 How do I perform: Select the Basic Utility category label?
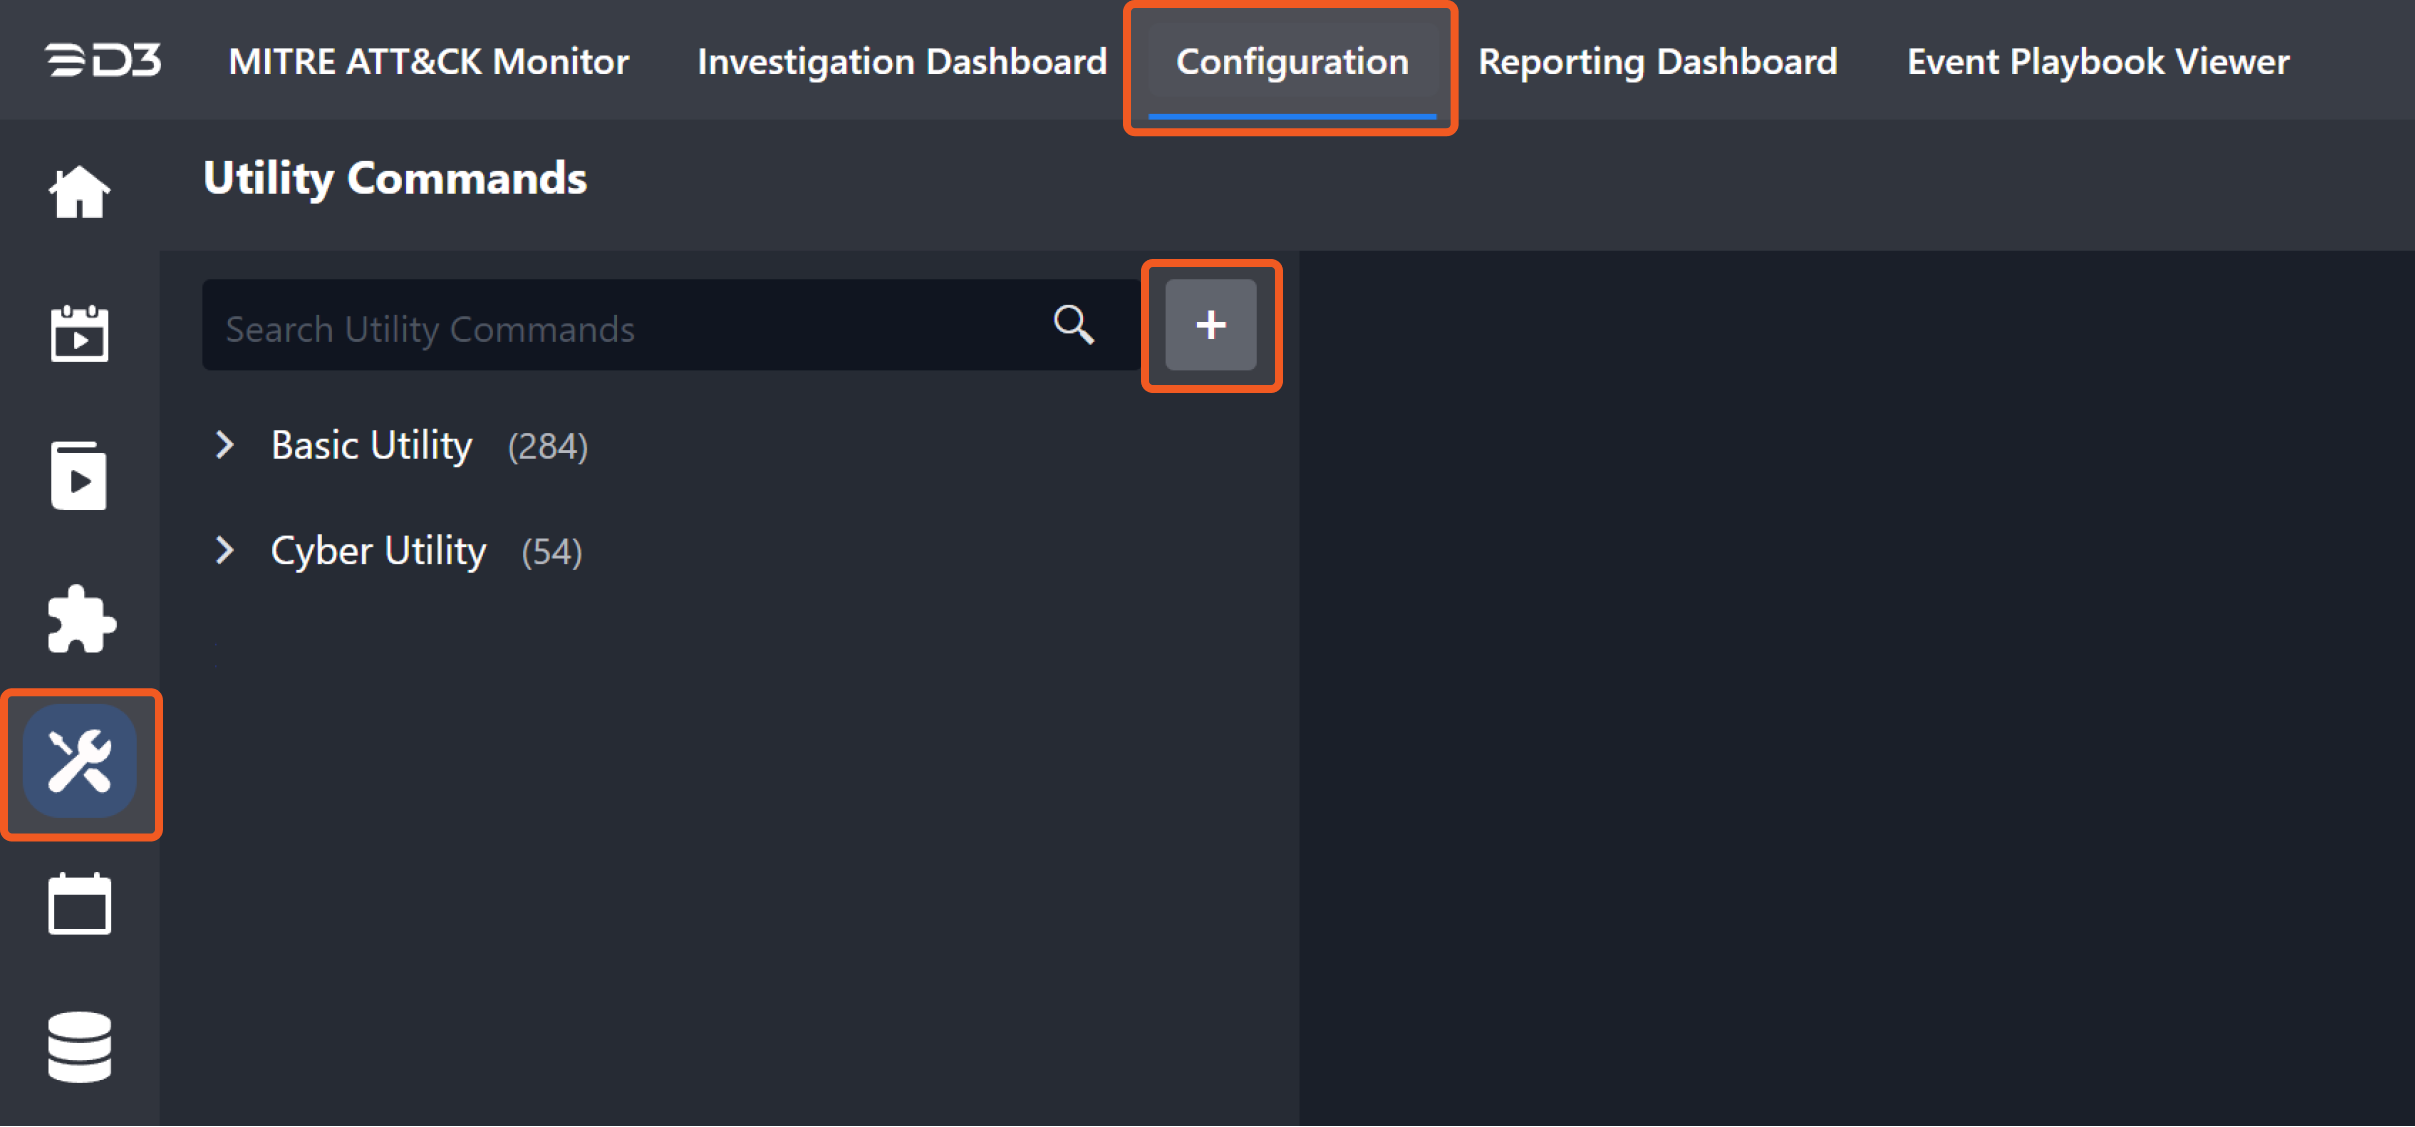click(x=372, y=445)
